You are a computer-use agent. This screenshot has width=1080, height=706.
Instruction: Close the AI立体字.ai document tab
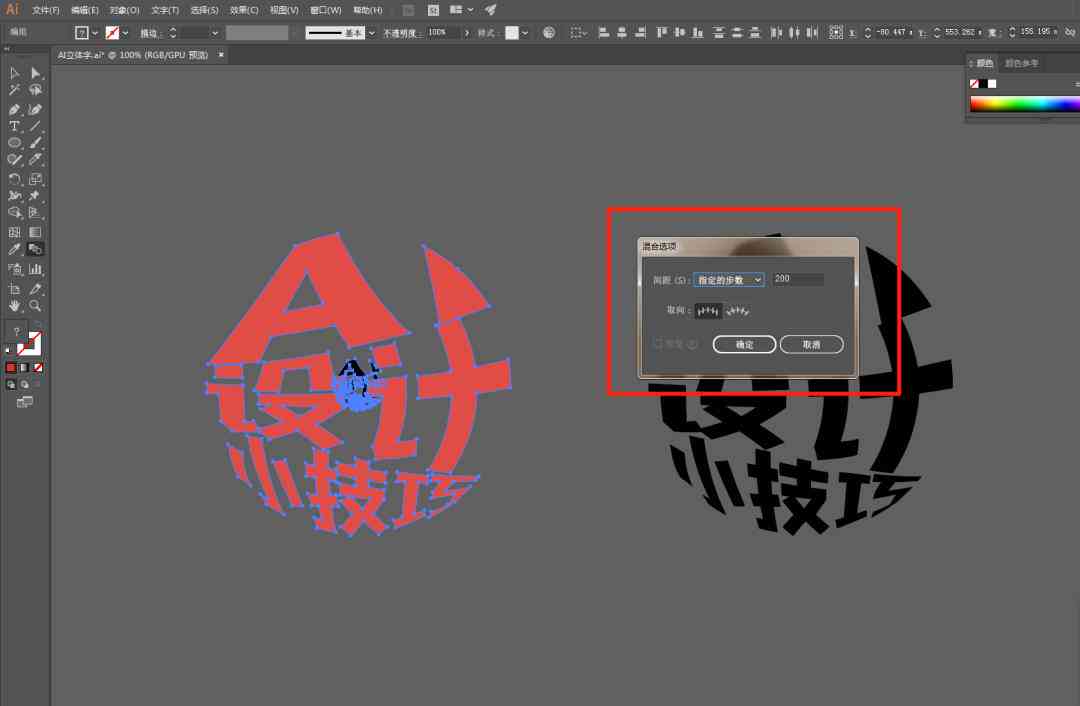[220, 55]
